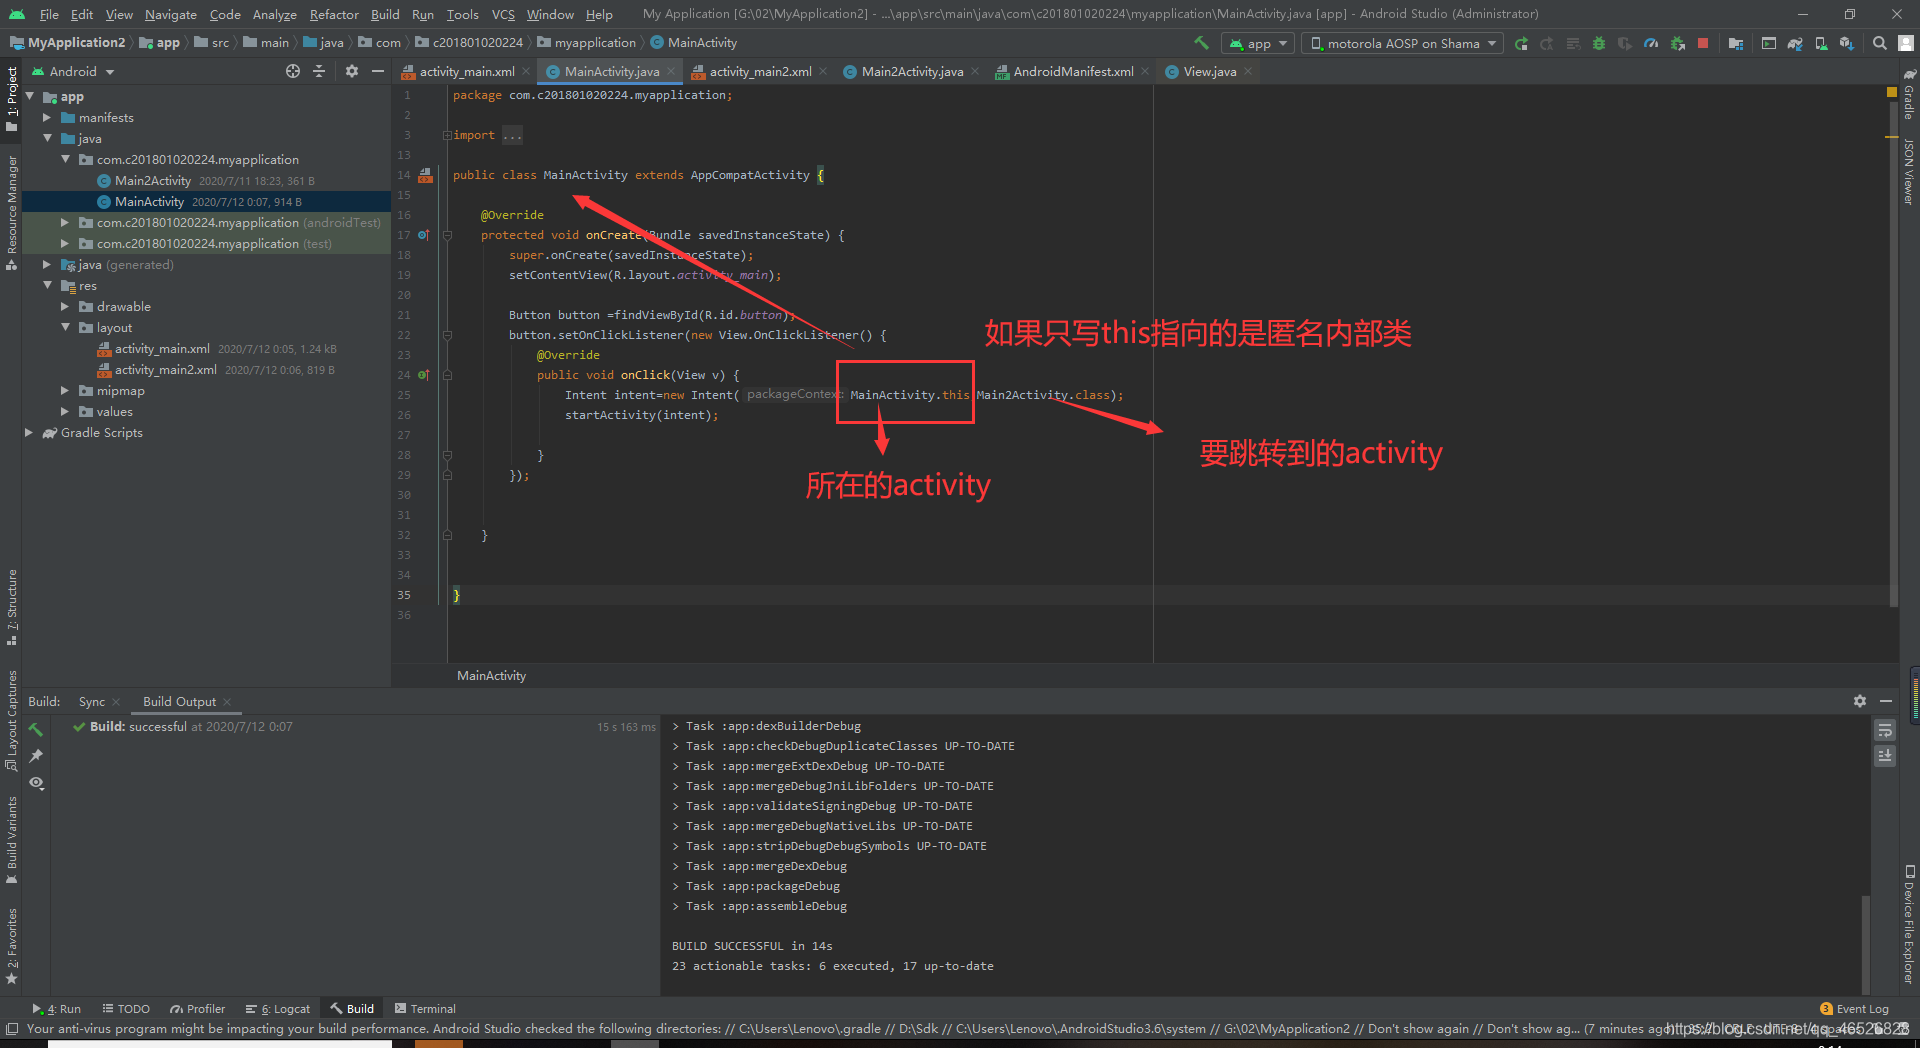Image resolution: width=1920 pixels, height=1048 pixels.
Task: Click the Attach Debugger to process icon
Action: click(1677, 43)
